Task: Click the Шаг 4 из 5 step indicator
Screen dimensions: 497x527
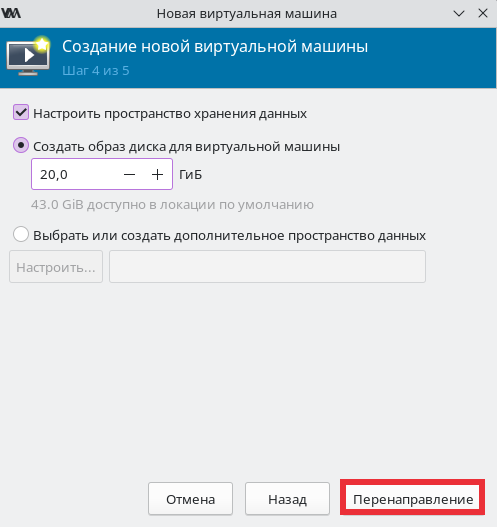Action: 96,71
